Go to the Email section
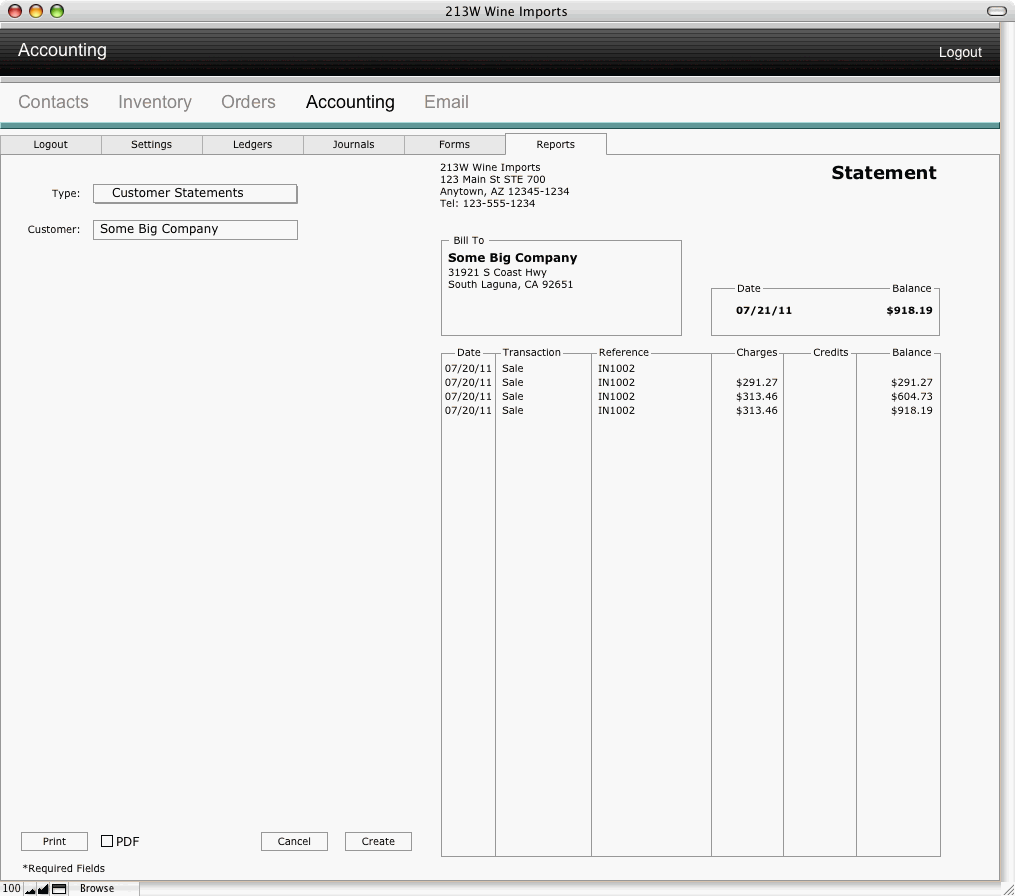The image size is (1015, 896). pos(446,102)
